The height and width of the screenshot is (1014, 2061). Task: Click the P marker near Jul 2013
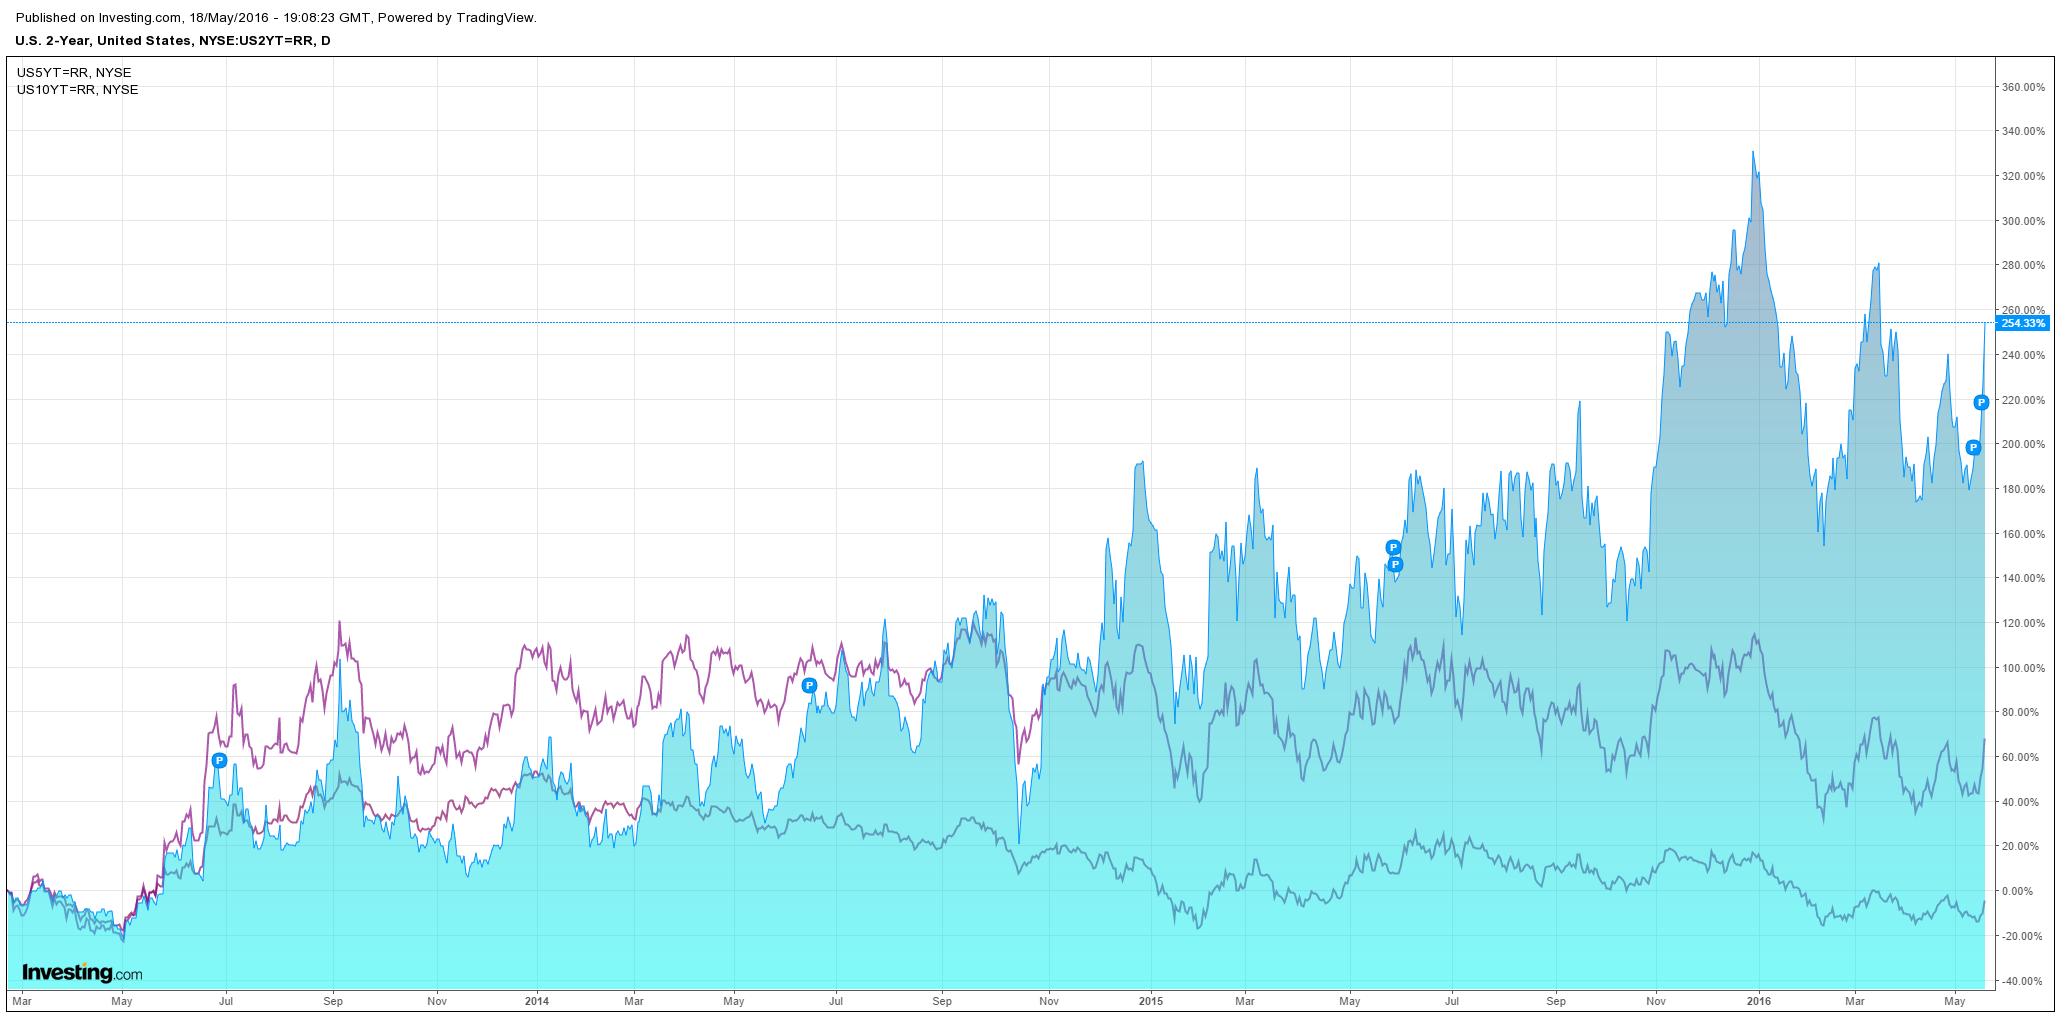(x=220, y=761)
